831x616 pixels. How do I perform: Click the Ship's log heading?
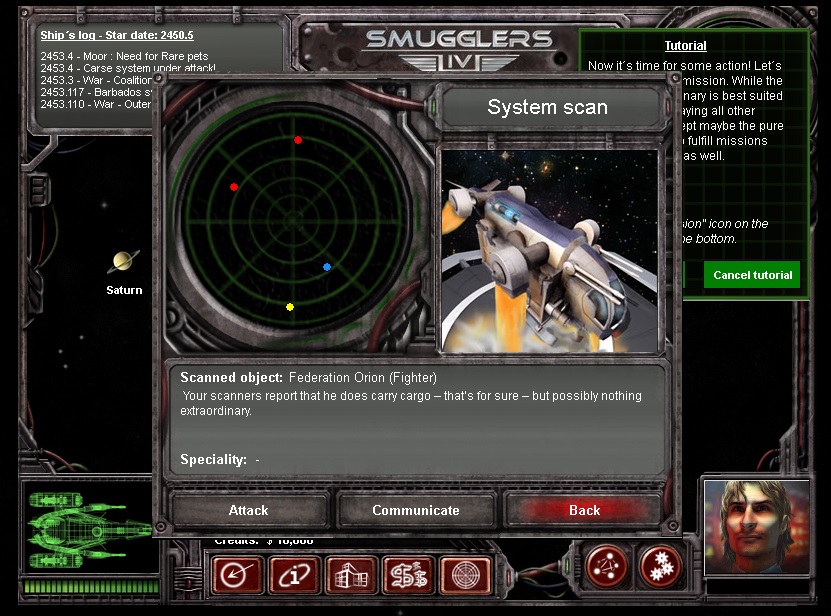coord(117,36)
